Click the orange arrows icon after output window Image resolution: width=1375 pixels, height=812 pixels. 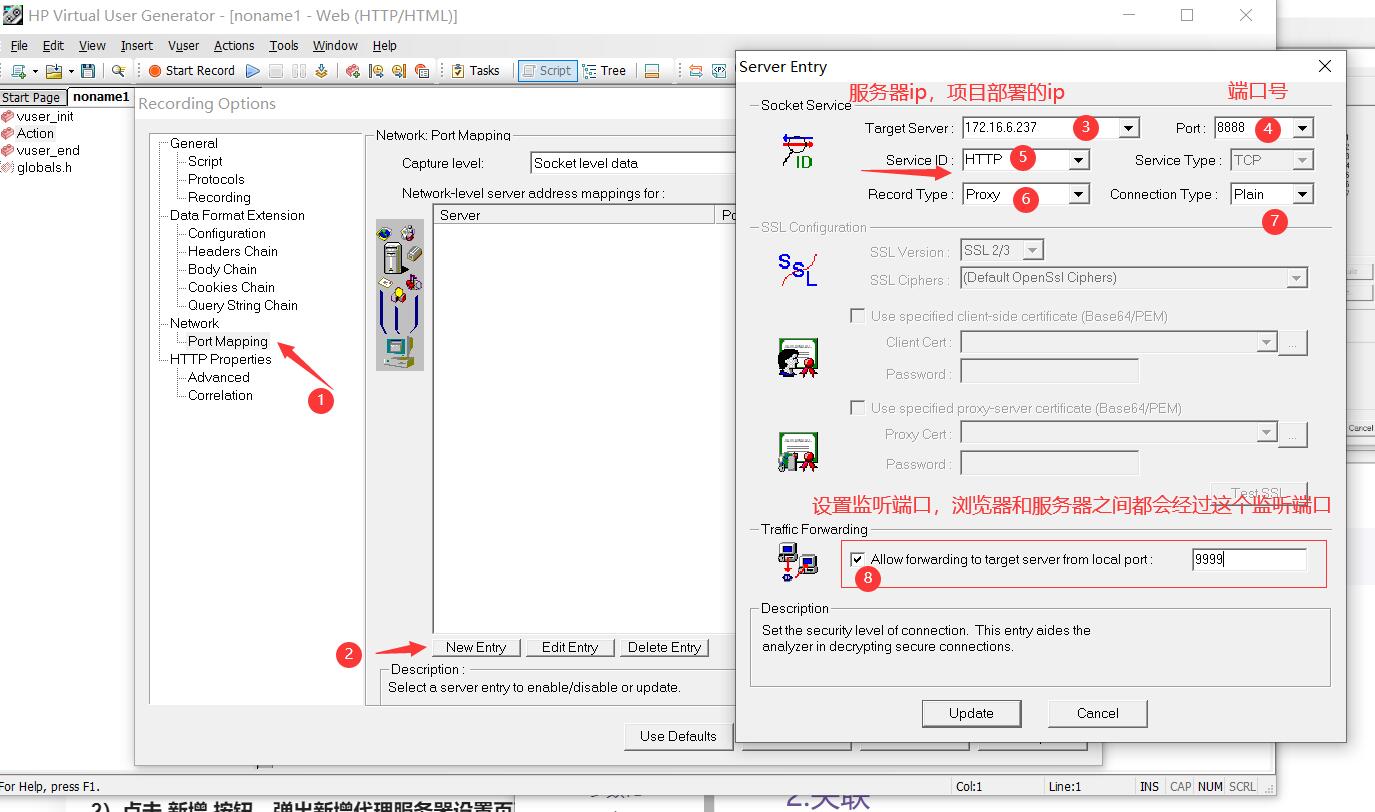point(696,70)
